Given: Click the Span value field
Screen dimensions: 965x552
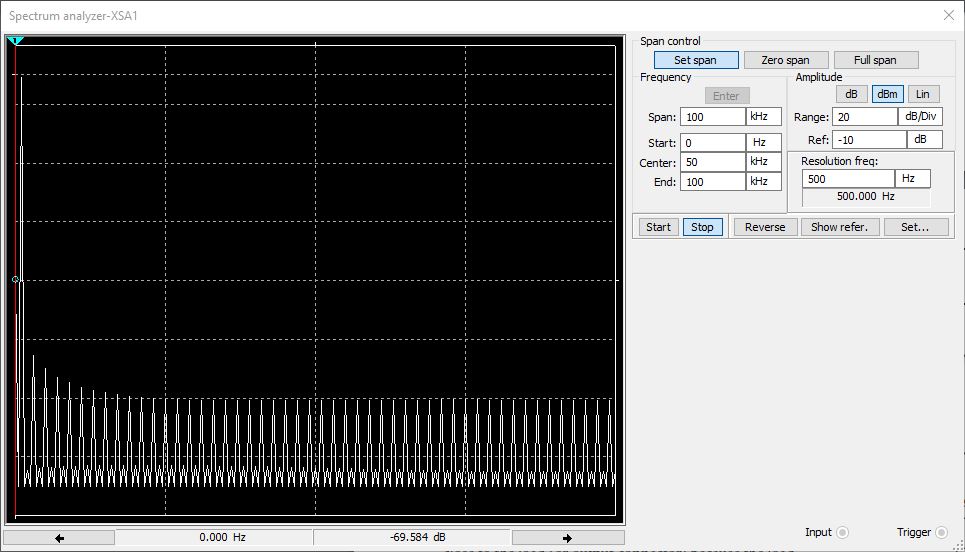Looking at the screenshot, I should (713, 117).
